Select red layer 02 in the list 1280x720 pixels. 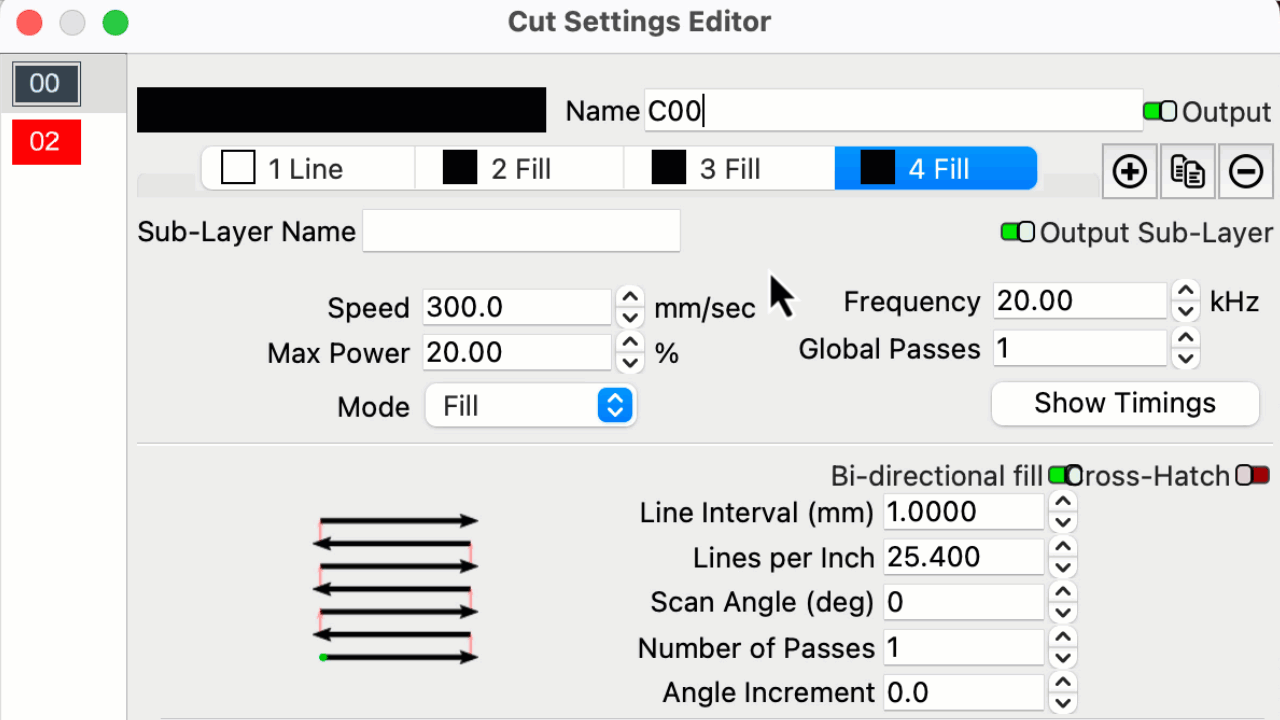tap(45, 142)
